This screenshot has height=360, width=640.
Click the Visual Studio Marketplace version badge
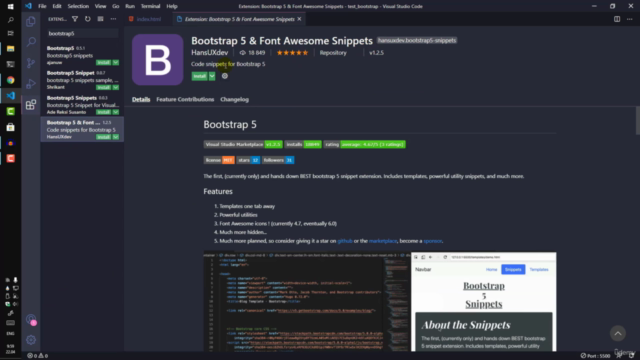[243, 144]
